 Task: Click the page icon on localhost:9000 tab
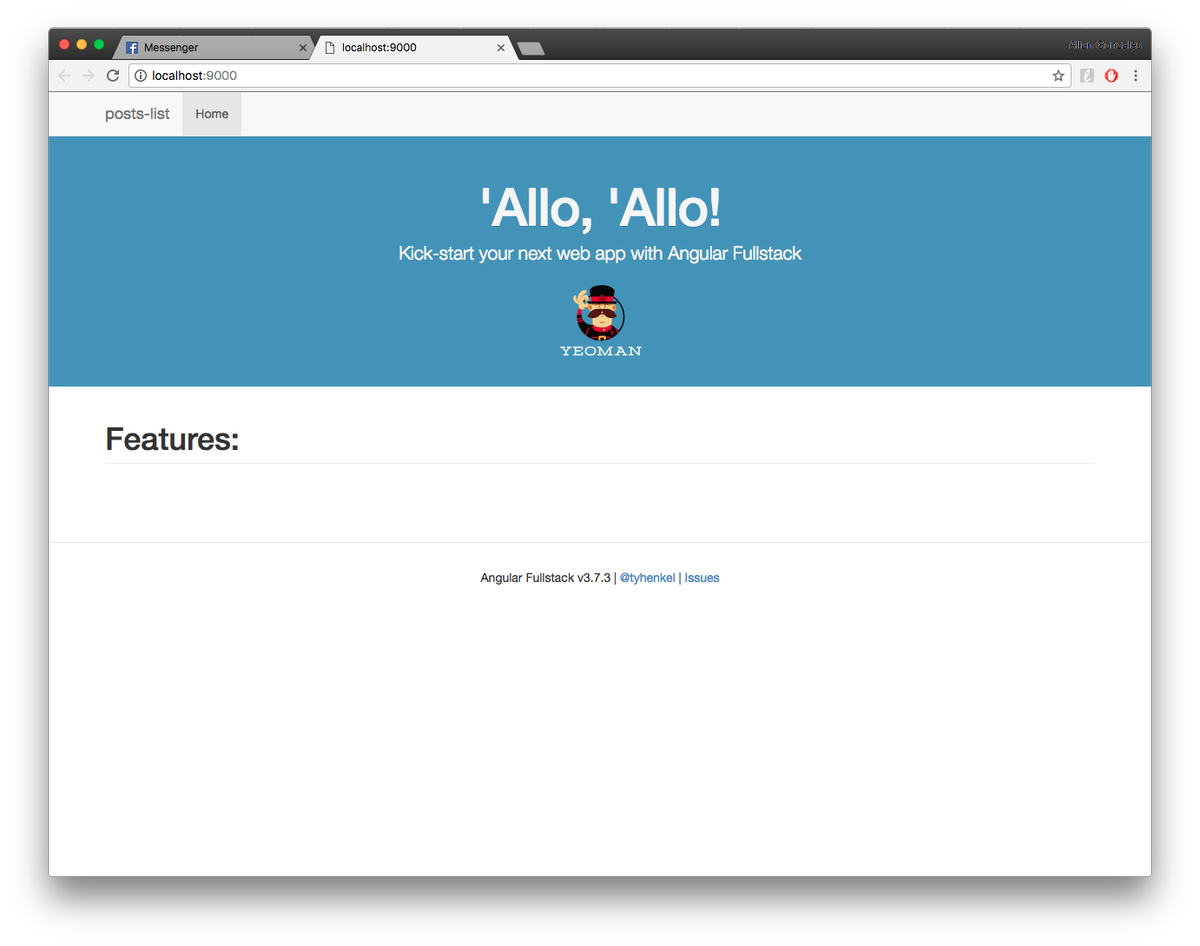coord(330,48)
